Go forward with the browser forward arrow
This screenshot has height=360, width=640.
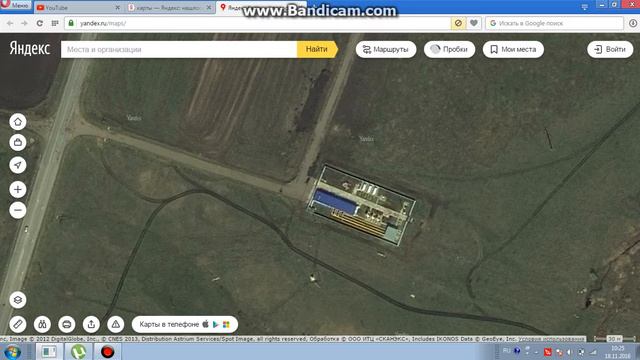[x=24, y=23]
